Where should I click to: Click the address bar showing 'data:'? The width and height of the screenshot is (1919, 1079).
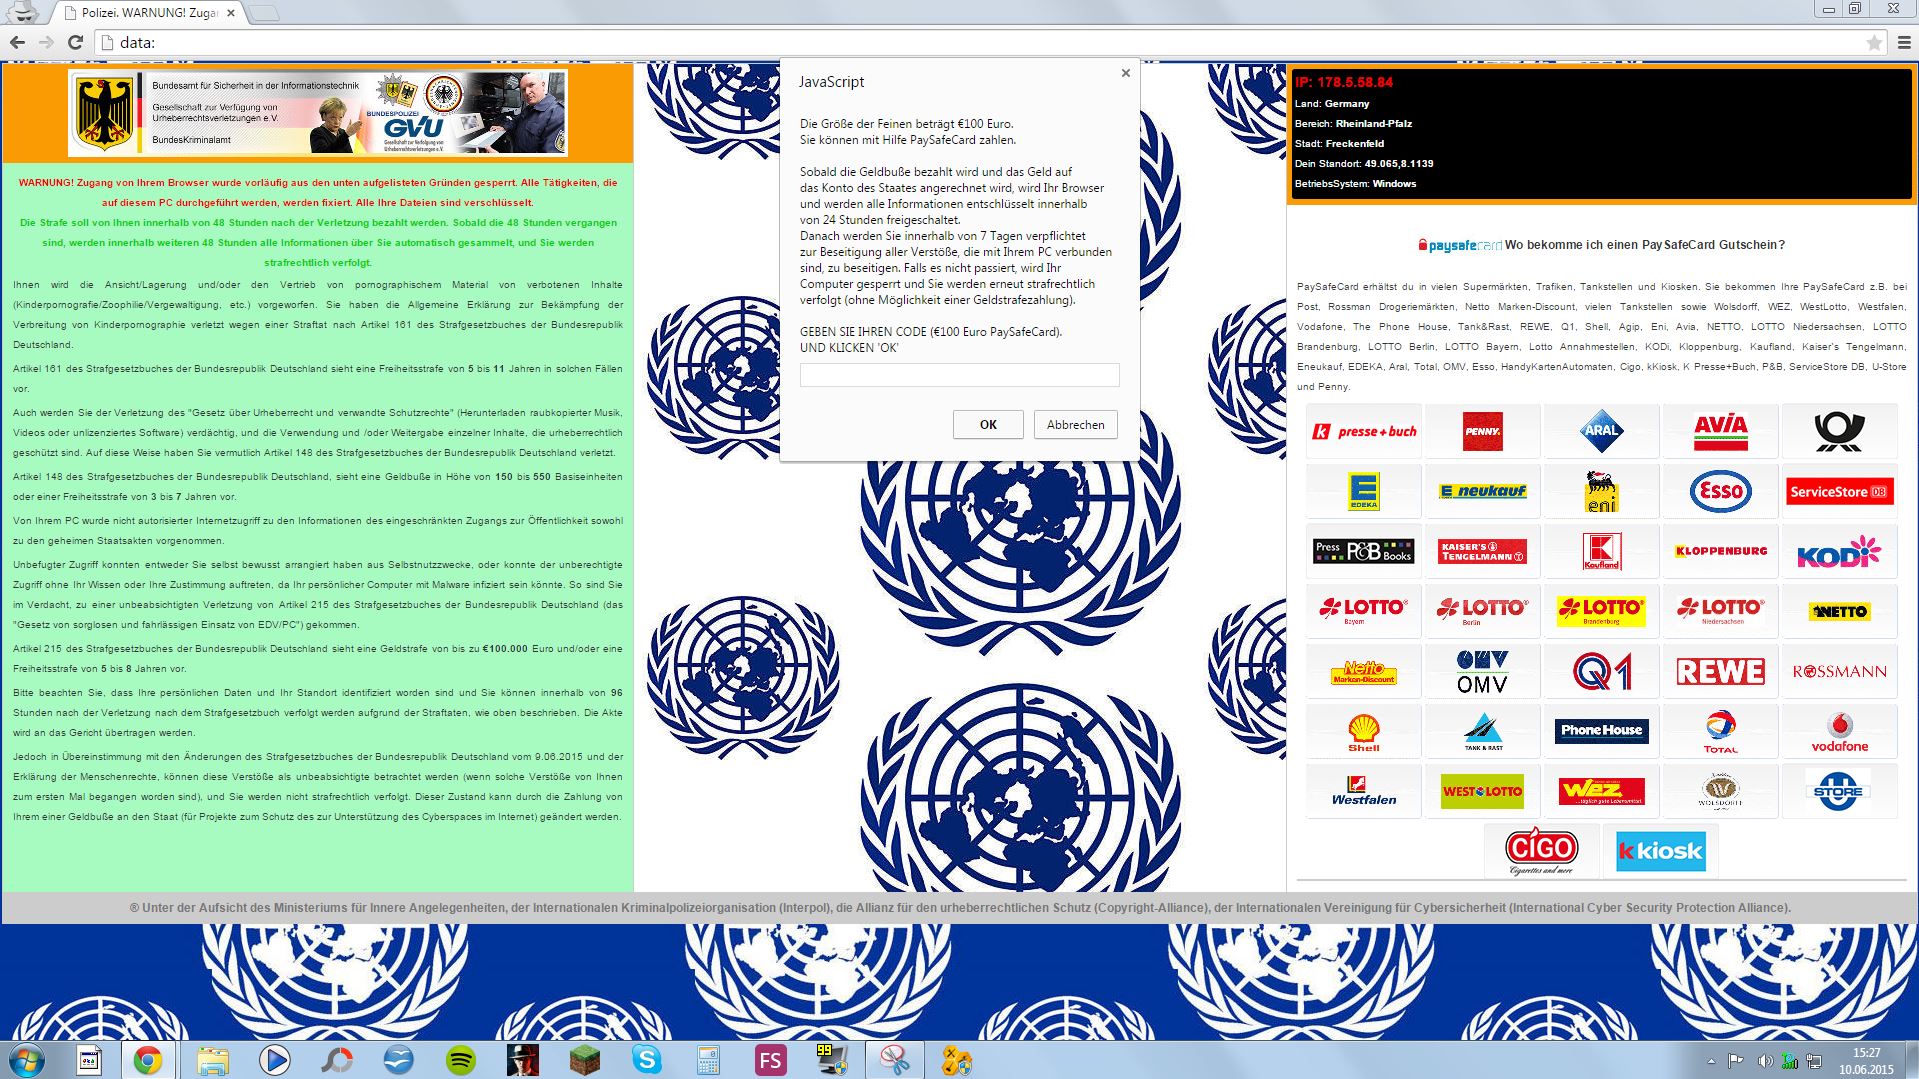(x=990, y=42)
